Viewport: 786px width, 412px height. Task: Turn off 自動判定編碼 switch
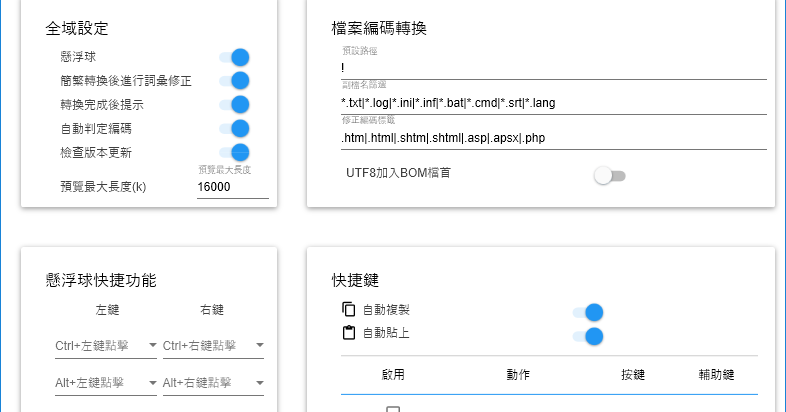[x=235, y=129]
